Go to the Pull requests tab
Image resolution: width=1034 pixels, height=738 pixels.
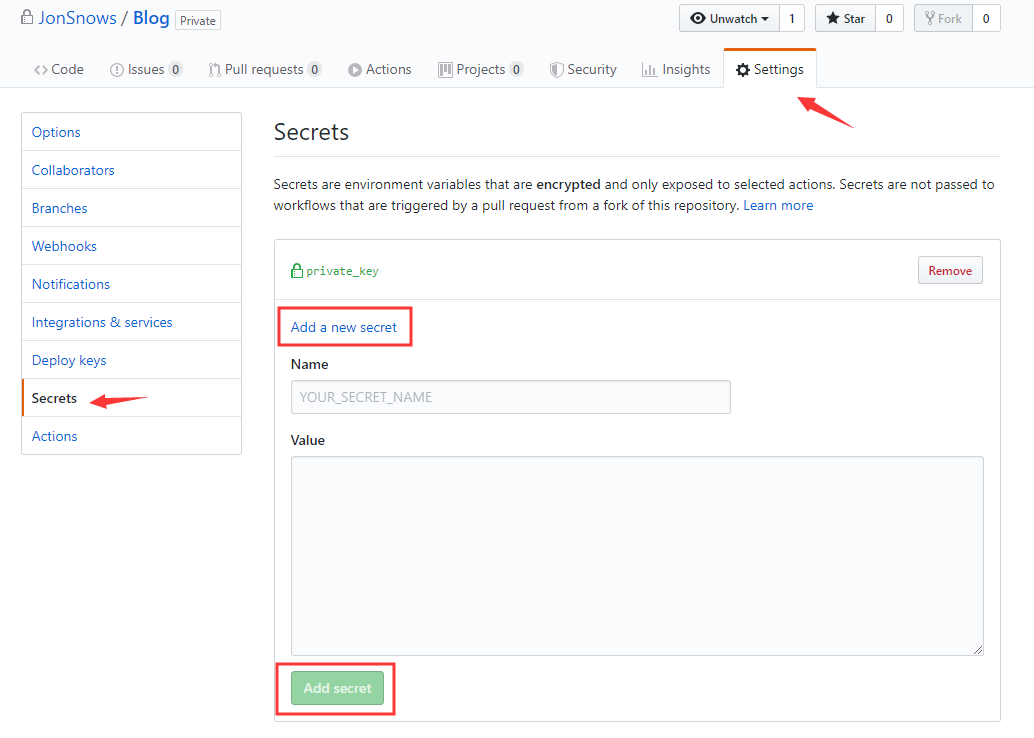tap(264, 70)
